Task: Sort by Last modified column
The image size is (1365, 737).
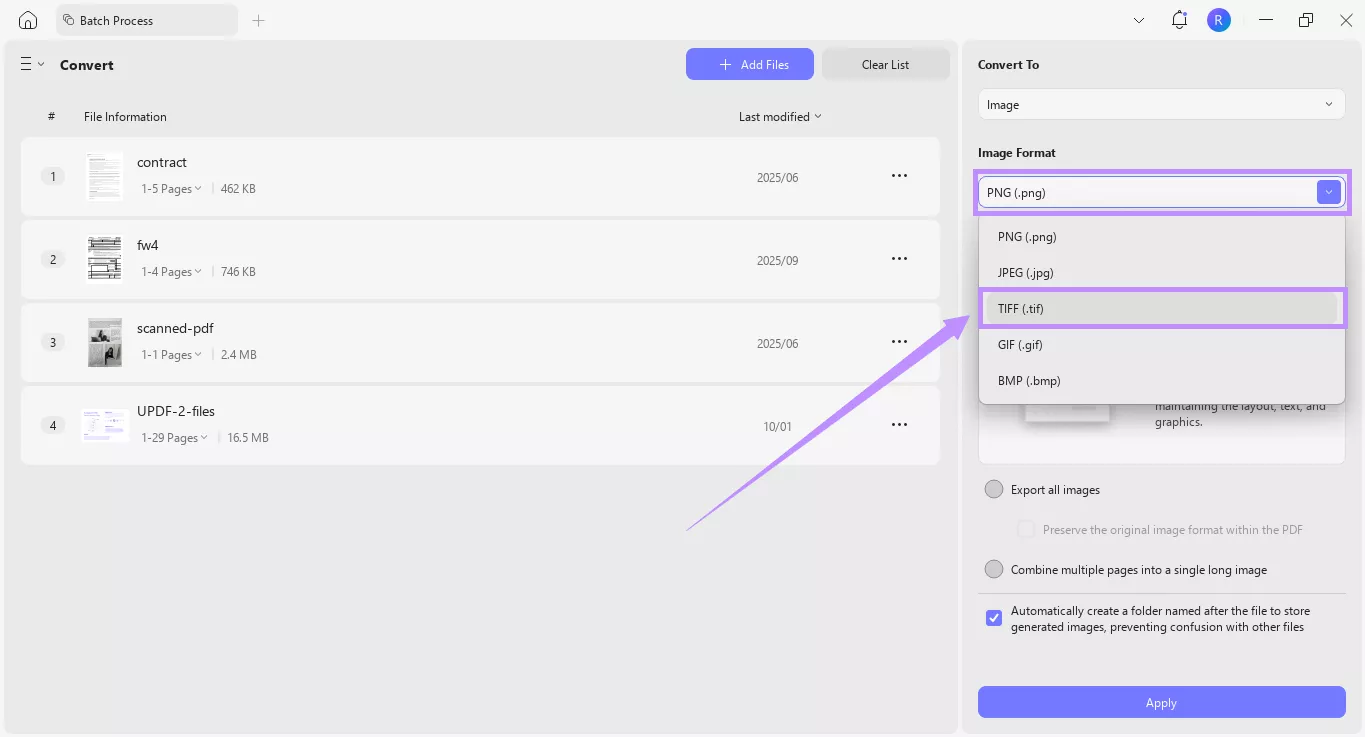Action: point(780,117)
